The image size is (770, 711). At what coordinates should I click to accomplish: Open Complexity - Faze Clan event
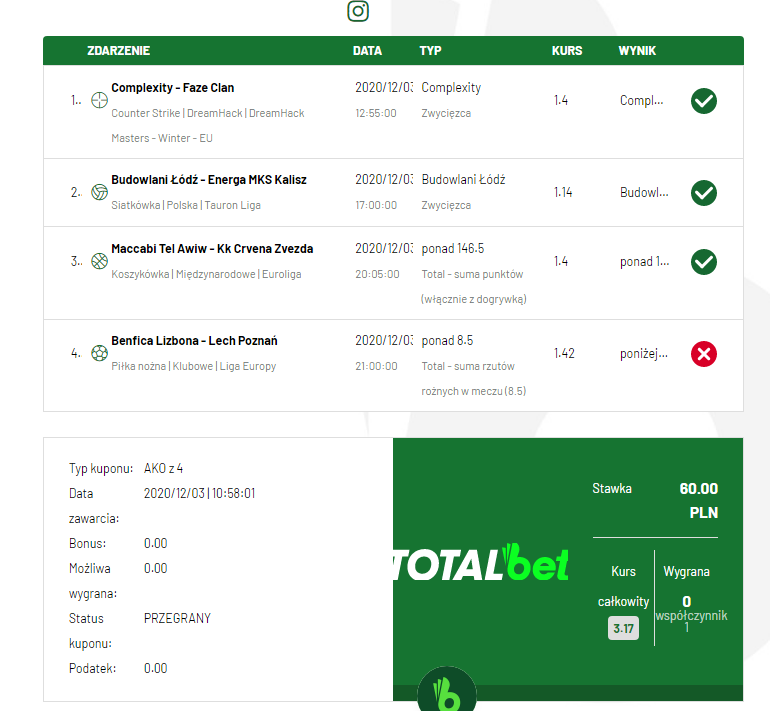tap(172, 88)
